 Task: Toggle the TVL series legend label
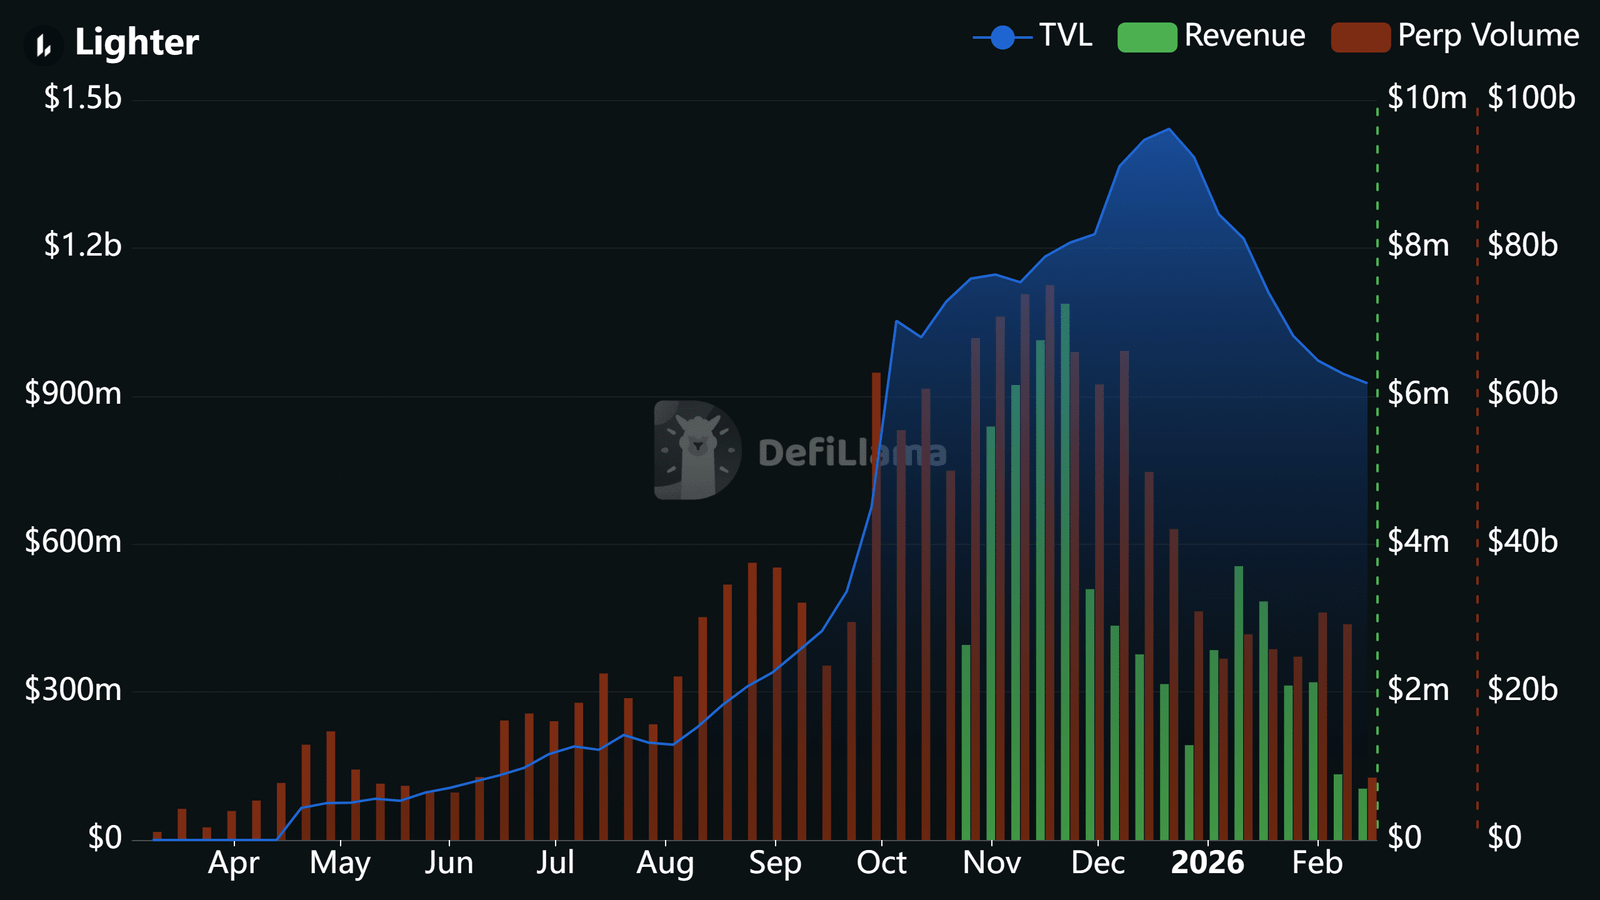point(1065,36)
